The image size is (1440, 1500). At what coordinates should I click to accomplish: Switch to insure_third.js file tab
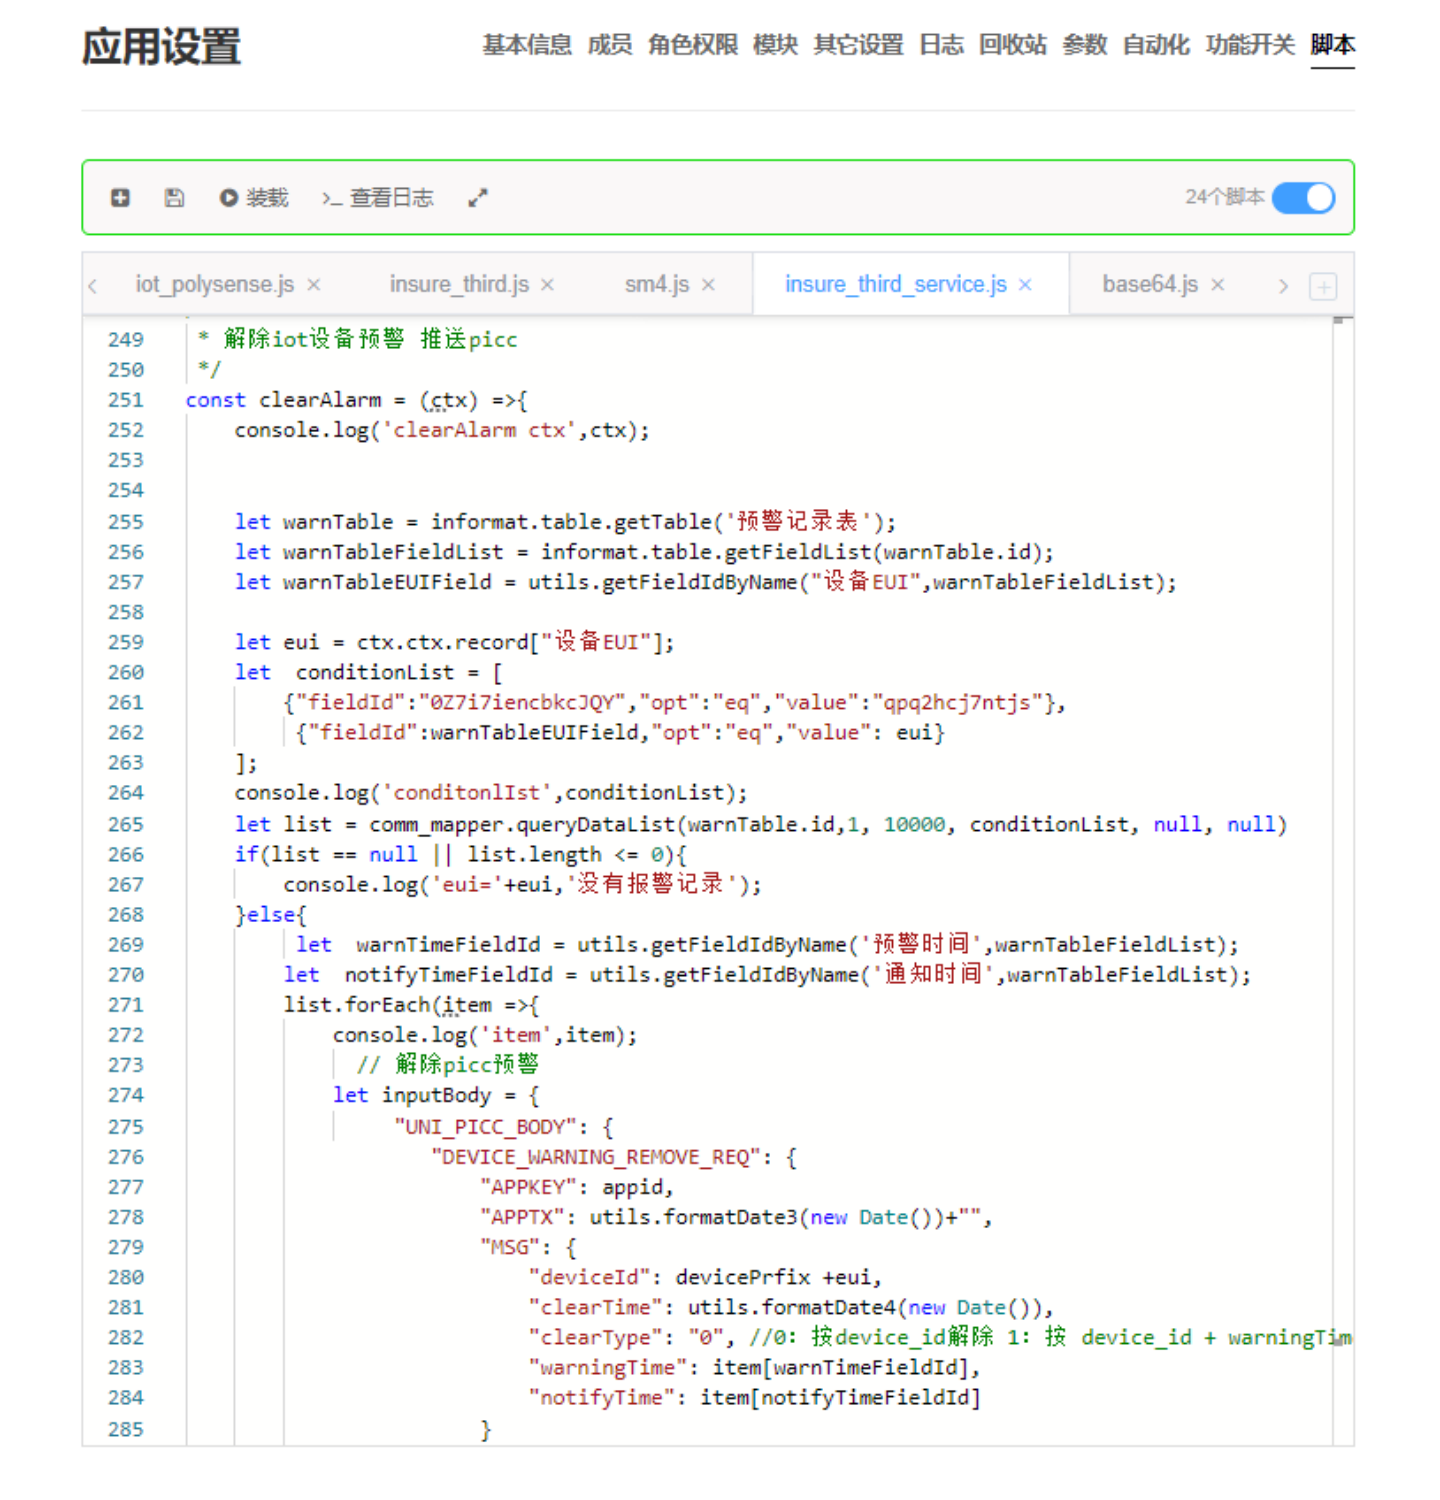click(x=459, y=285)
